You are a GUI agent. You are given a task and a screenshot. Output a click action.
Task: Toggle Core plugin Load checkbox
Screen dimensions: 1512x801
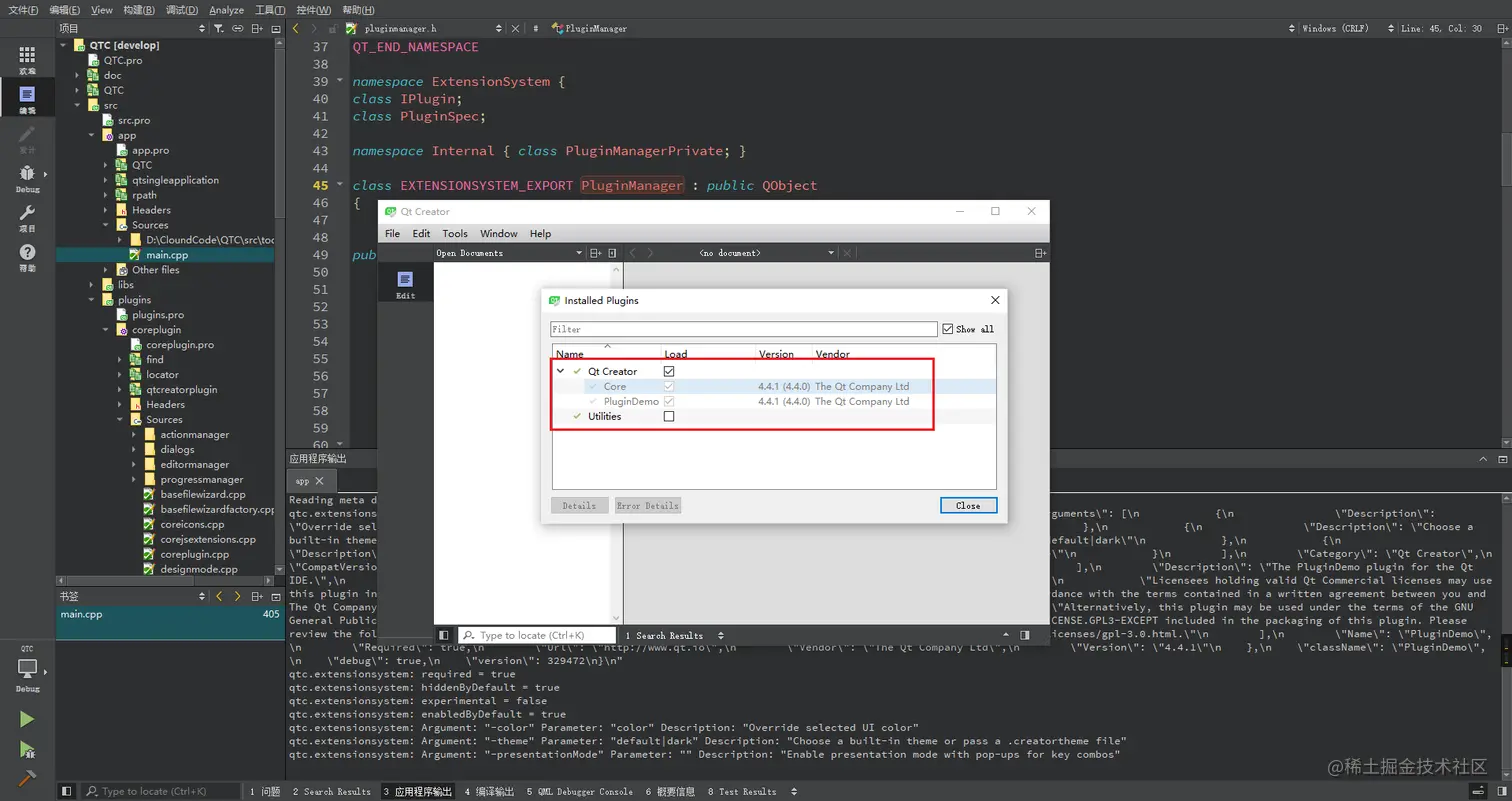point(669,386)
